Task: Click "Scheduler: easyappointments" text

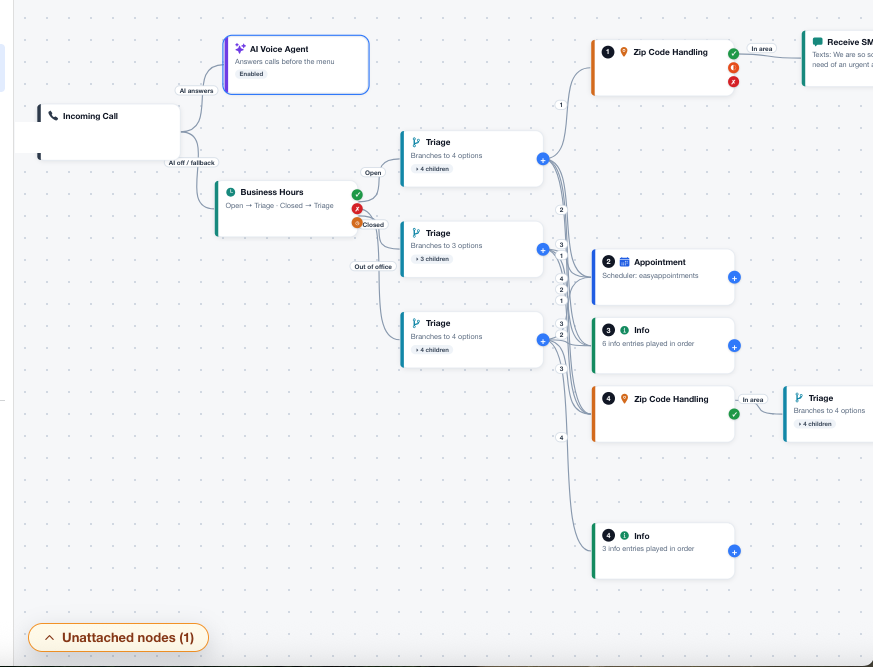Action: click(650, 276)
